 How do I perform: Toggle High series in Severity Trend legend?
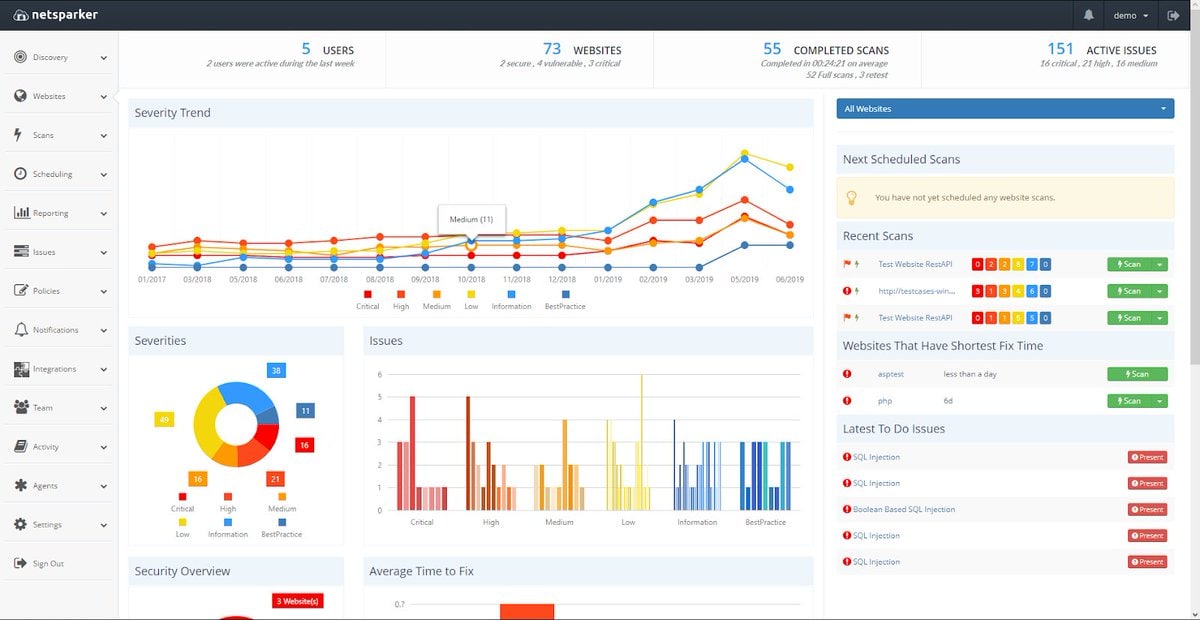pos(401,300)
